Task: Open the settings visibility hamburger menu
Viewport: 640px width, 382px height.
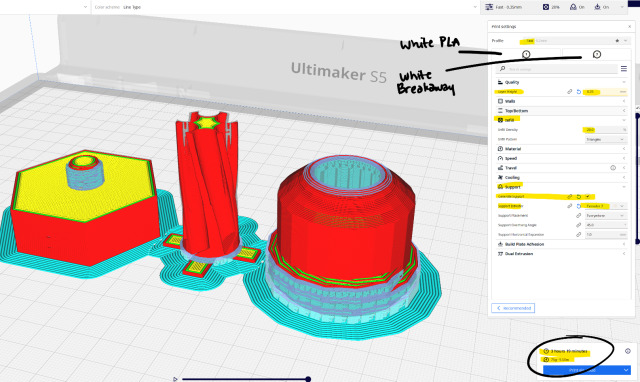Action: pos(624,69)
